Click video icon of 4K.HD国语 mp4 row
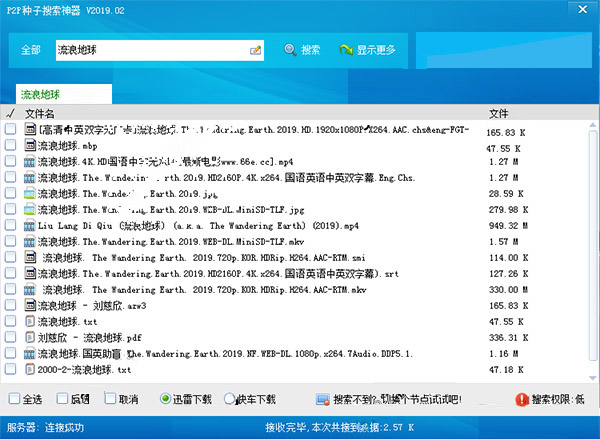This screenshot has height=440, width=600. pos(29,162)
